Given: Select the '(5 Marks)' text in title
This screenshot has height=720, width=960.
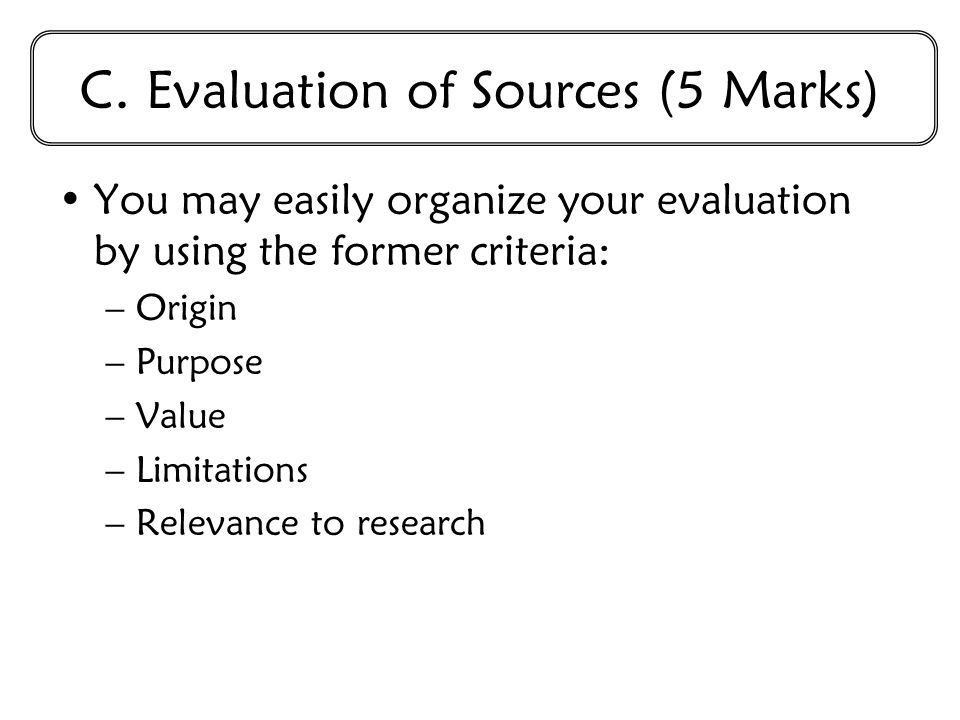Looking at the screenshot, I should pos(769,92).
